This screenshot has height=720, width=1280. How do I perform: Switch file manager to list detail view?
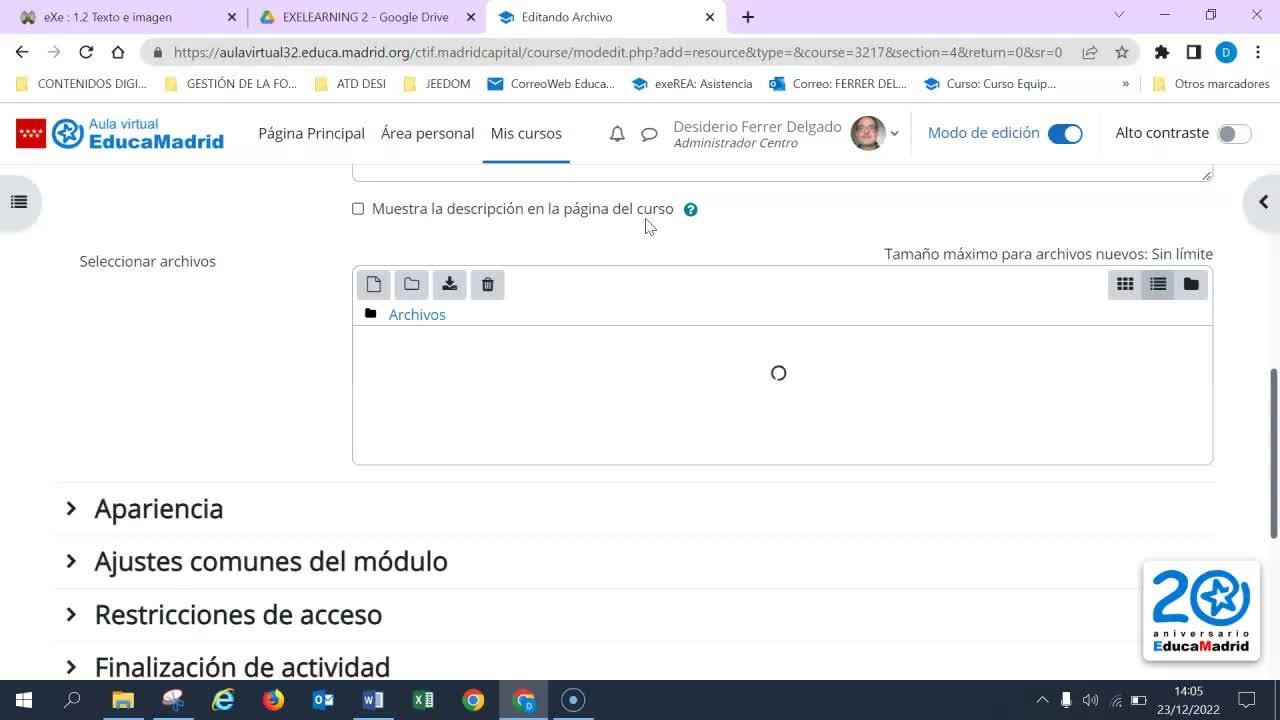pos(1158,285)
